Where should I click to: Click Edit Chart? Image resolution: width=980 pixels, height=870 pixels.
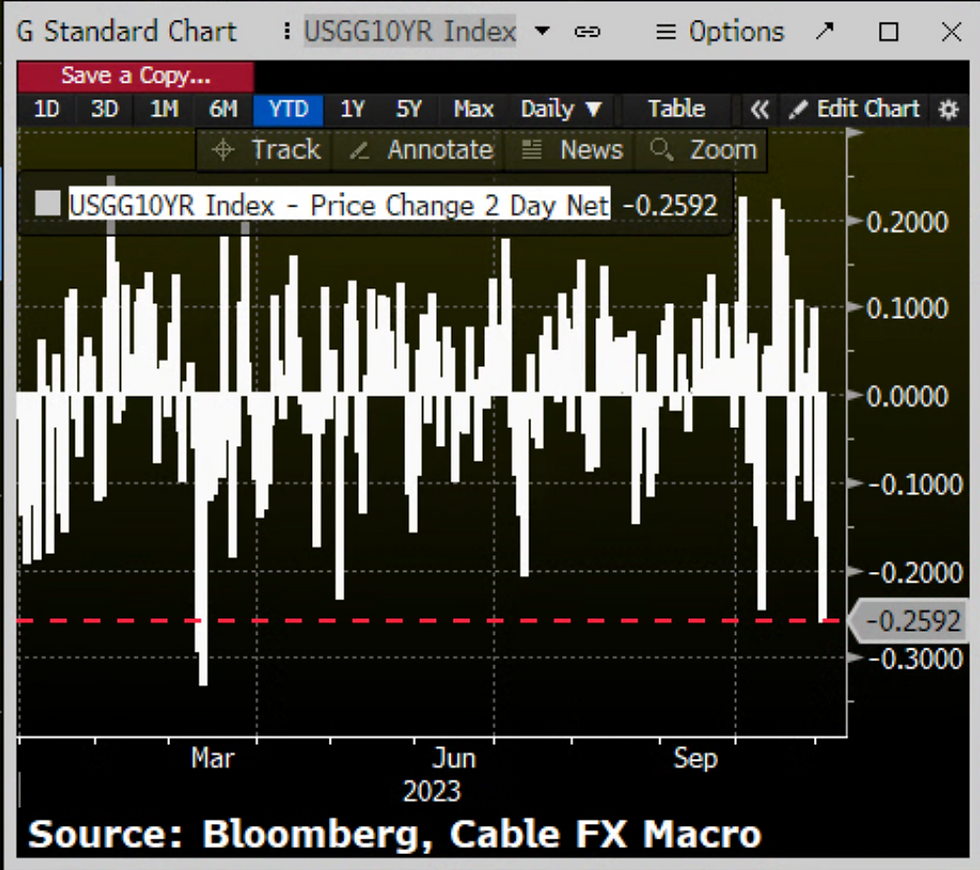pos(855,109)
